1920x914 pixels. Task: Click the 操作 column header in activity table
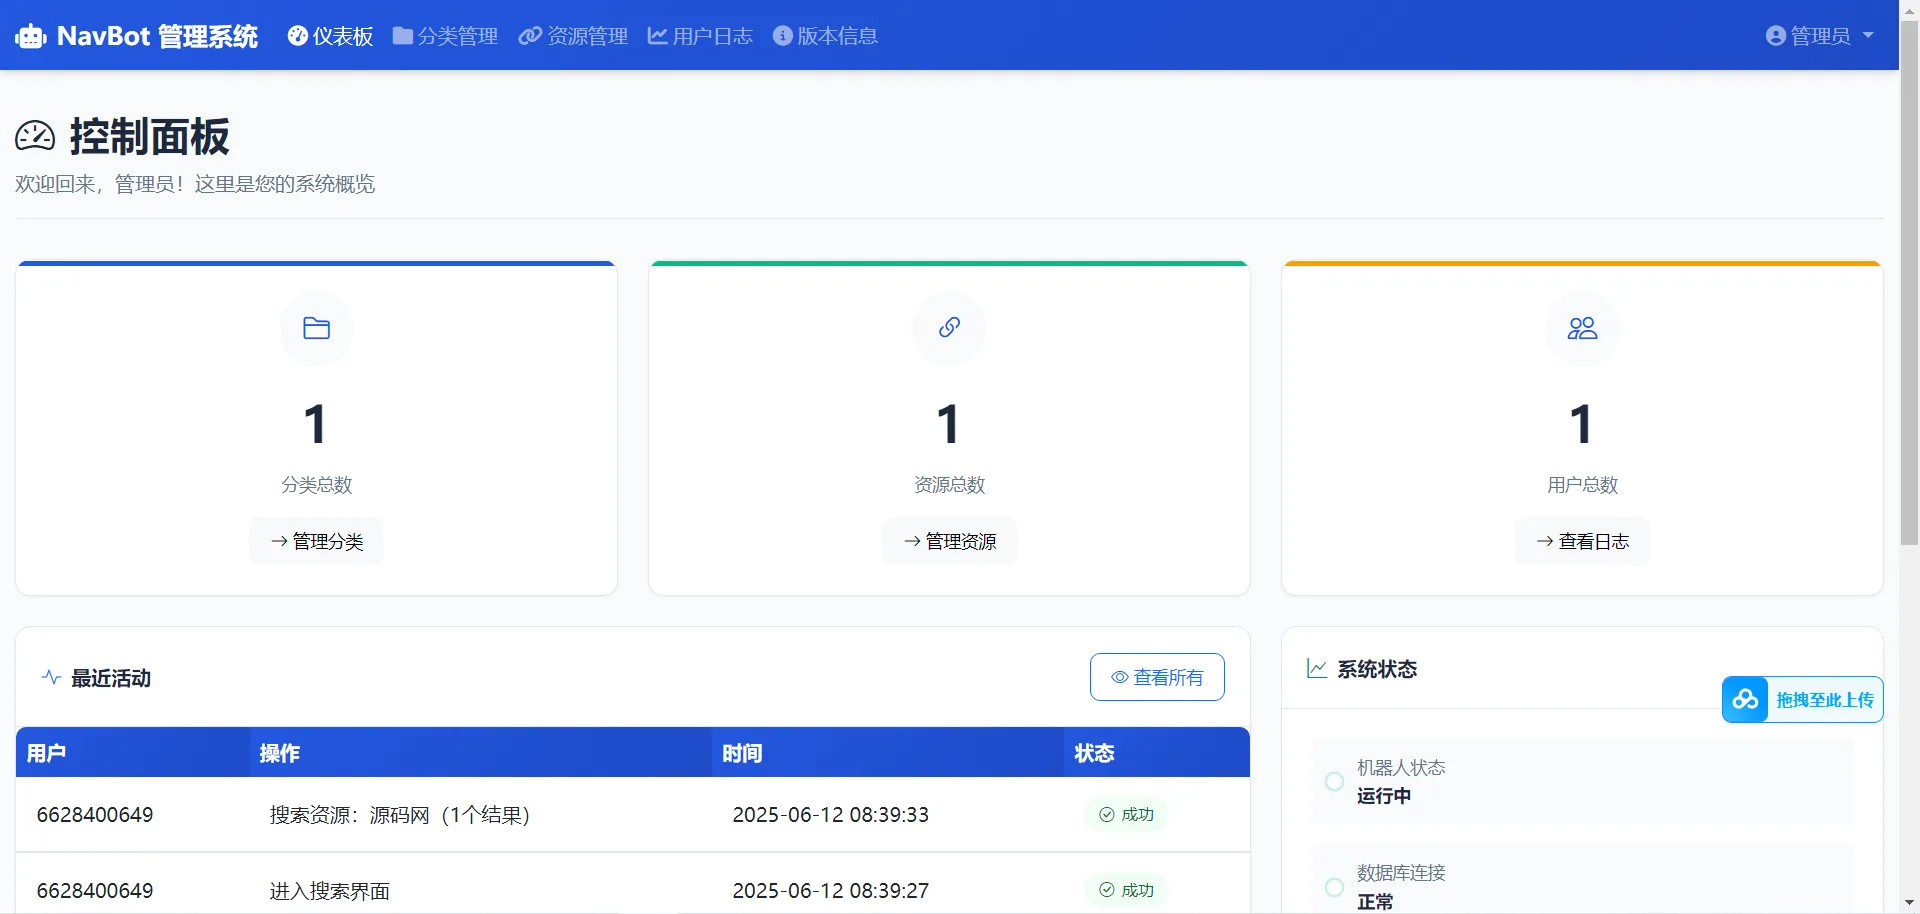(x=278, y=753)
